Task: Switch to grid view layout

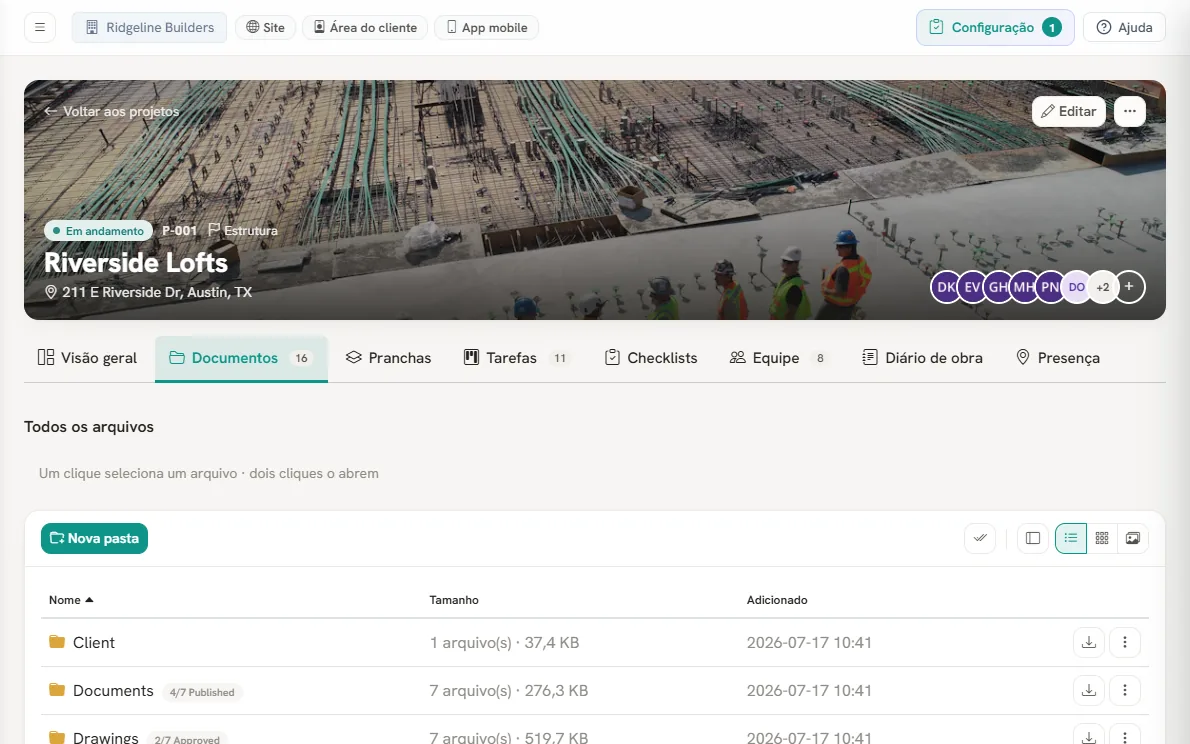Action: 1102,538
